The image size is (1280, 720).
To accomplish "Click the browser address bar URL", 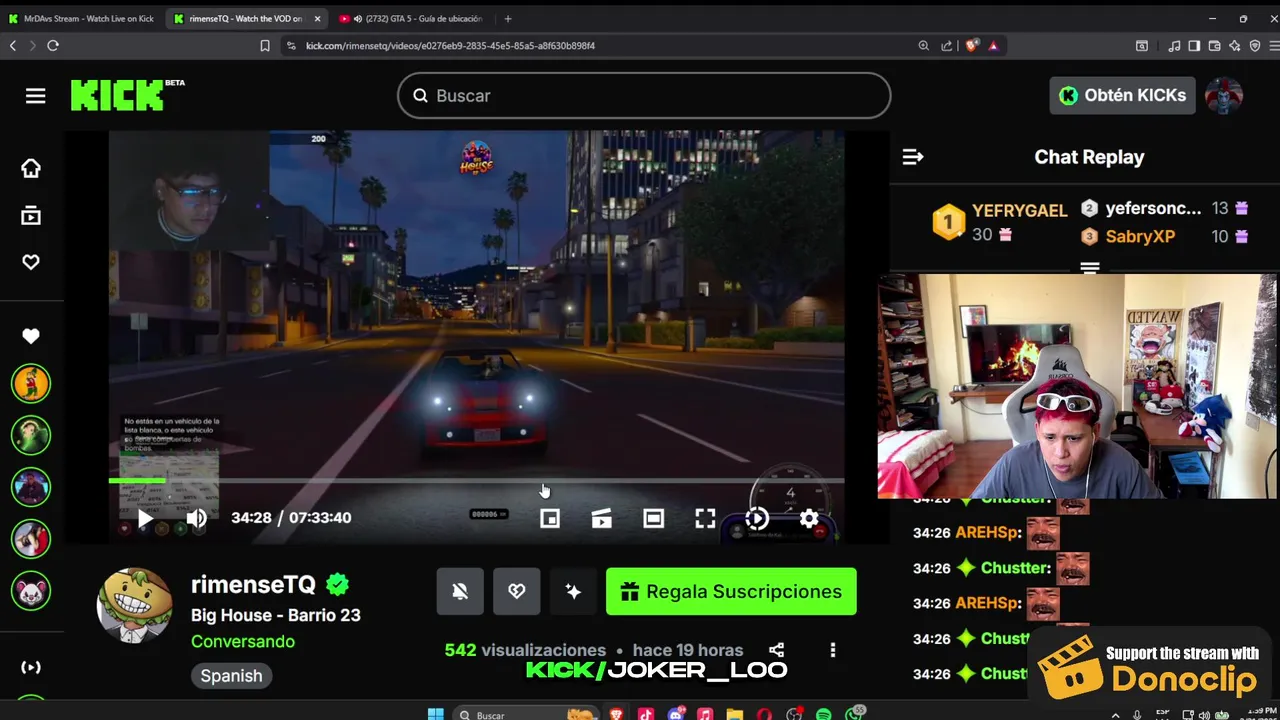I will (450, 46).
